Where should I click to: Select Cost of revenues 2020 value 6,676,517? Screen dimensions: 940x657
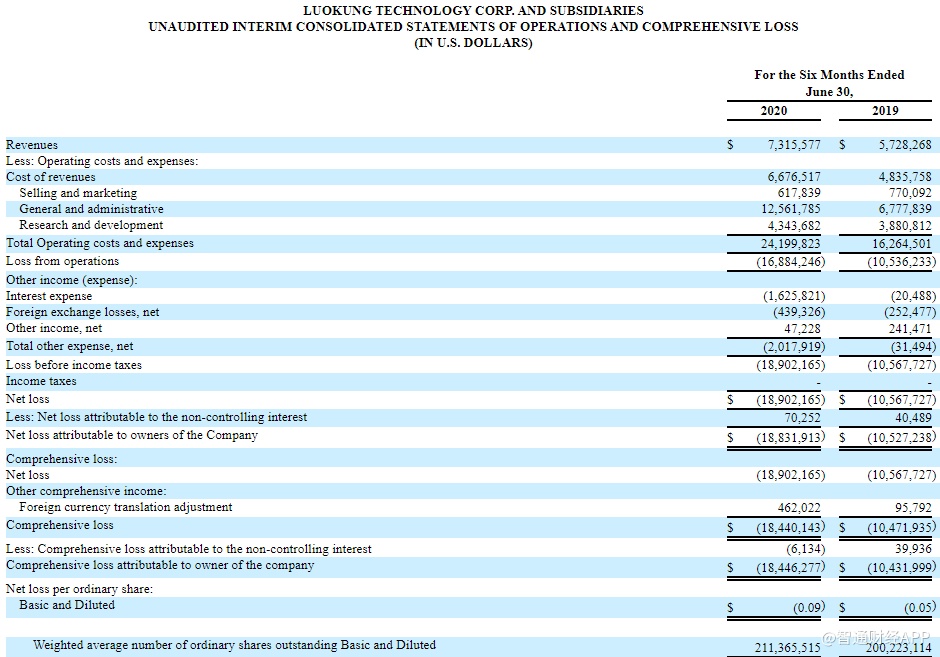pos(794,177)
